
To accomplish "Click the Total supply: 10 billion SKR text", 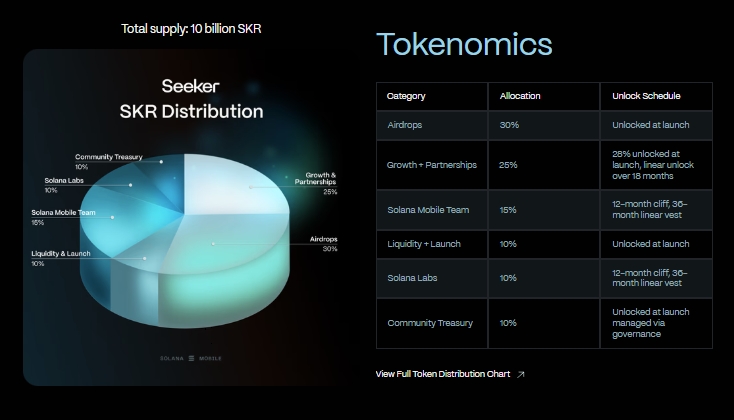I will (191, 28).
